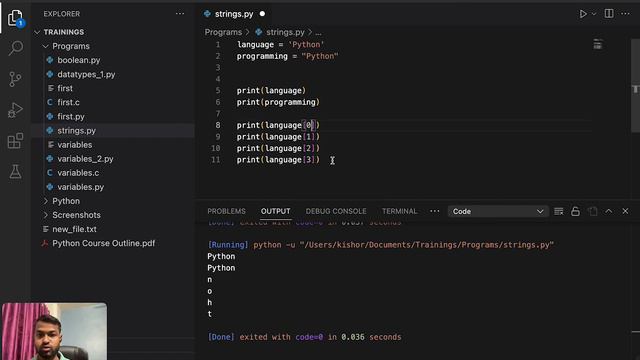
Task: Open datatypes_1.py file
Action: pyautogui.click(x=86, y=74)
